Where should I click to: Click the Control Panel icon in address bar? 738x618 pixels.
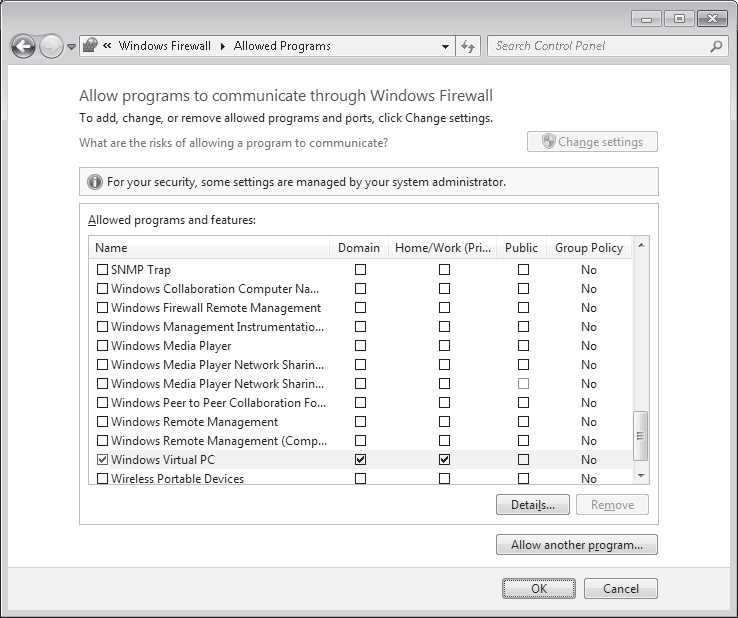click(x=90, y=46)
